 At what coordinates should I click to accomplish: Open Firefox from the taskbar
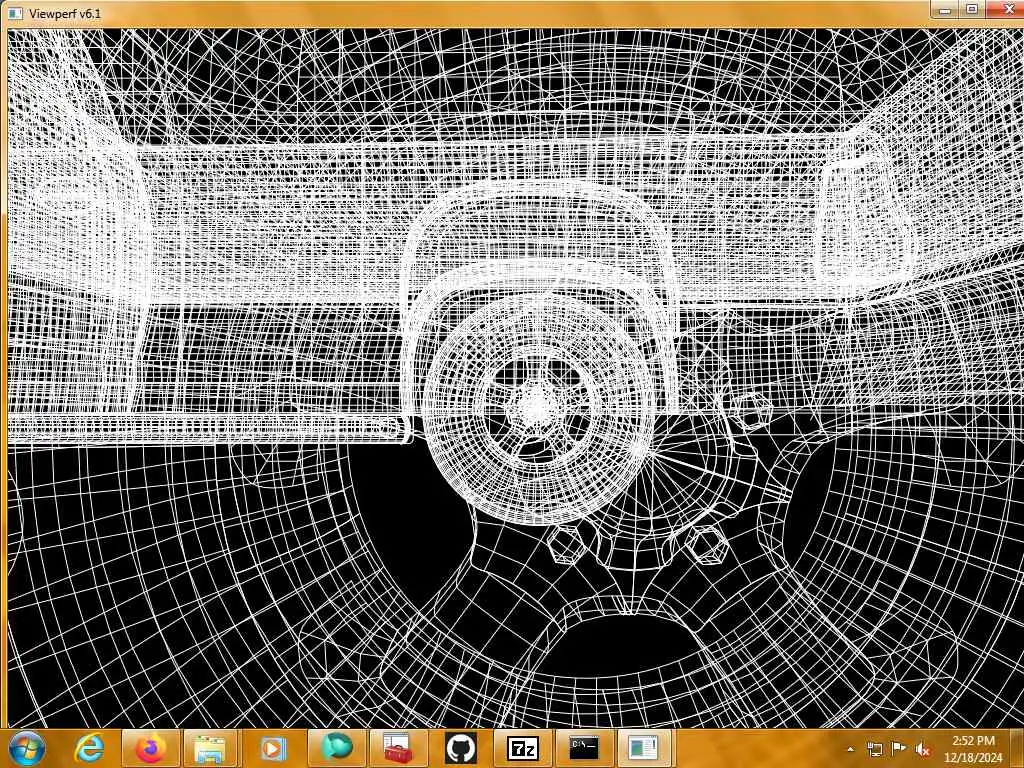[150, 748]
